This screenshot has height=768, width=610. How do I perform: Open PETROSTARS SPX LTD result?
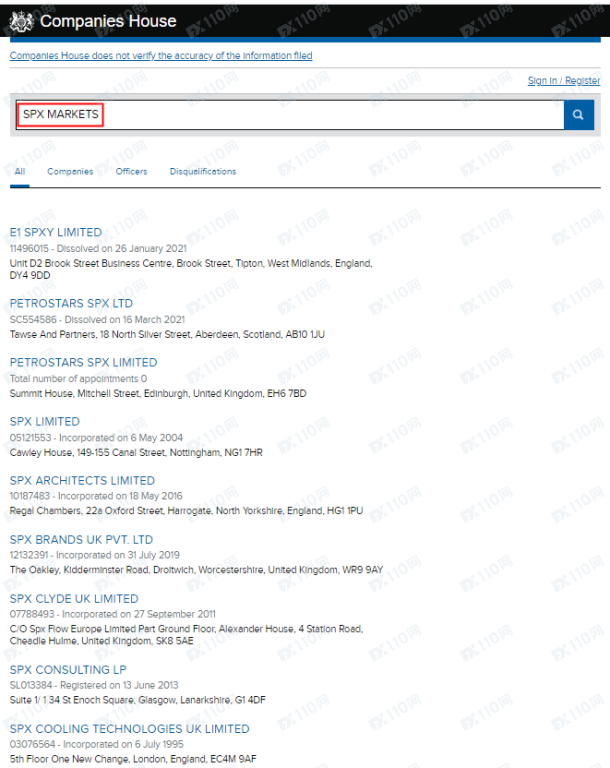click(x=71, y=303)
